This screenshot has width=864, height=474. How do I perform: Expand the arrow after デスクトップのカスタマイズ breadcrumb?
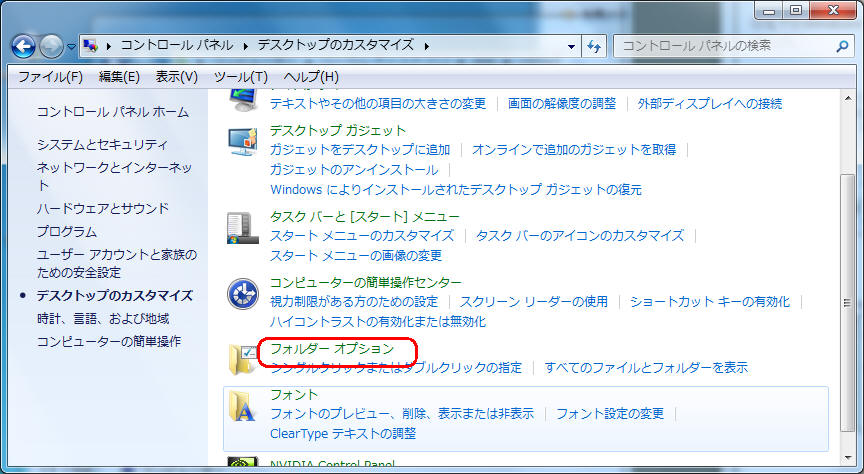pos(426,46)
